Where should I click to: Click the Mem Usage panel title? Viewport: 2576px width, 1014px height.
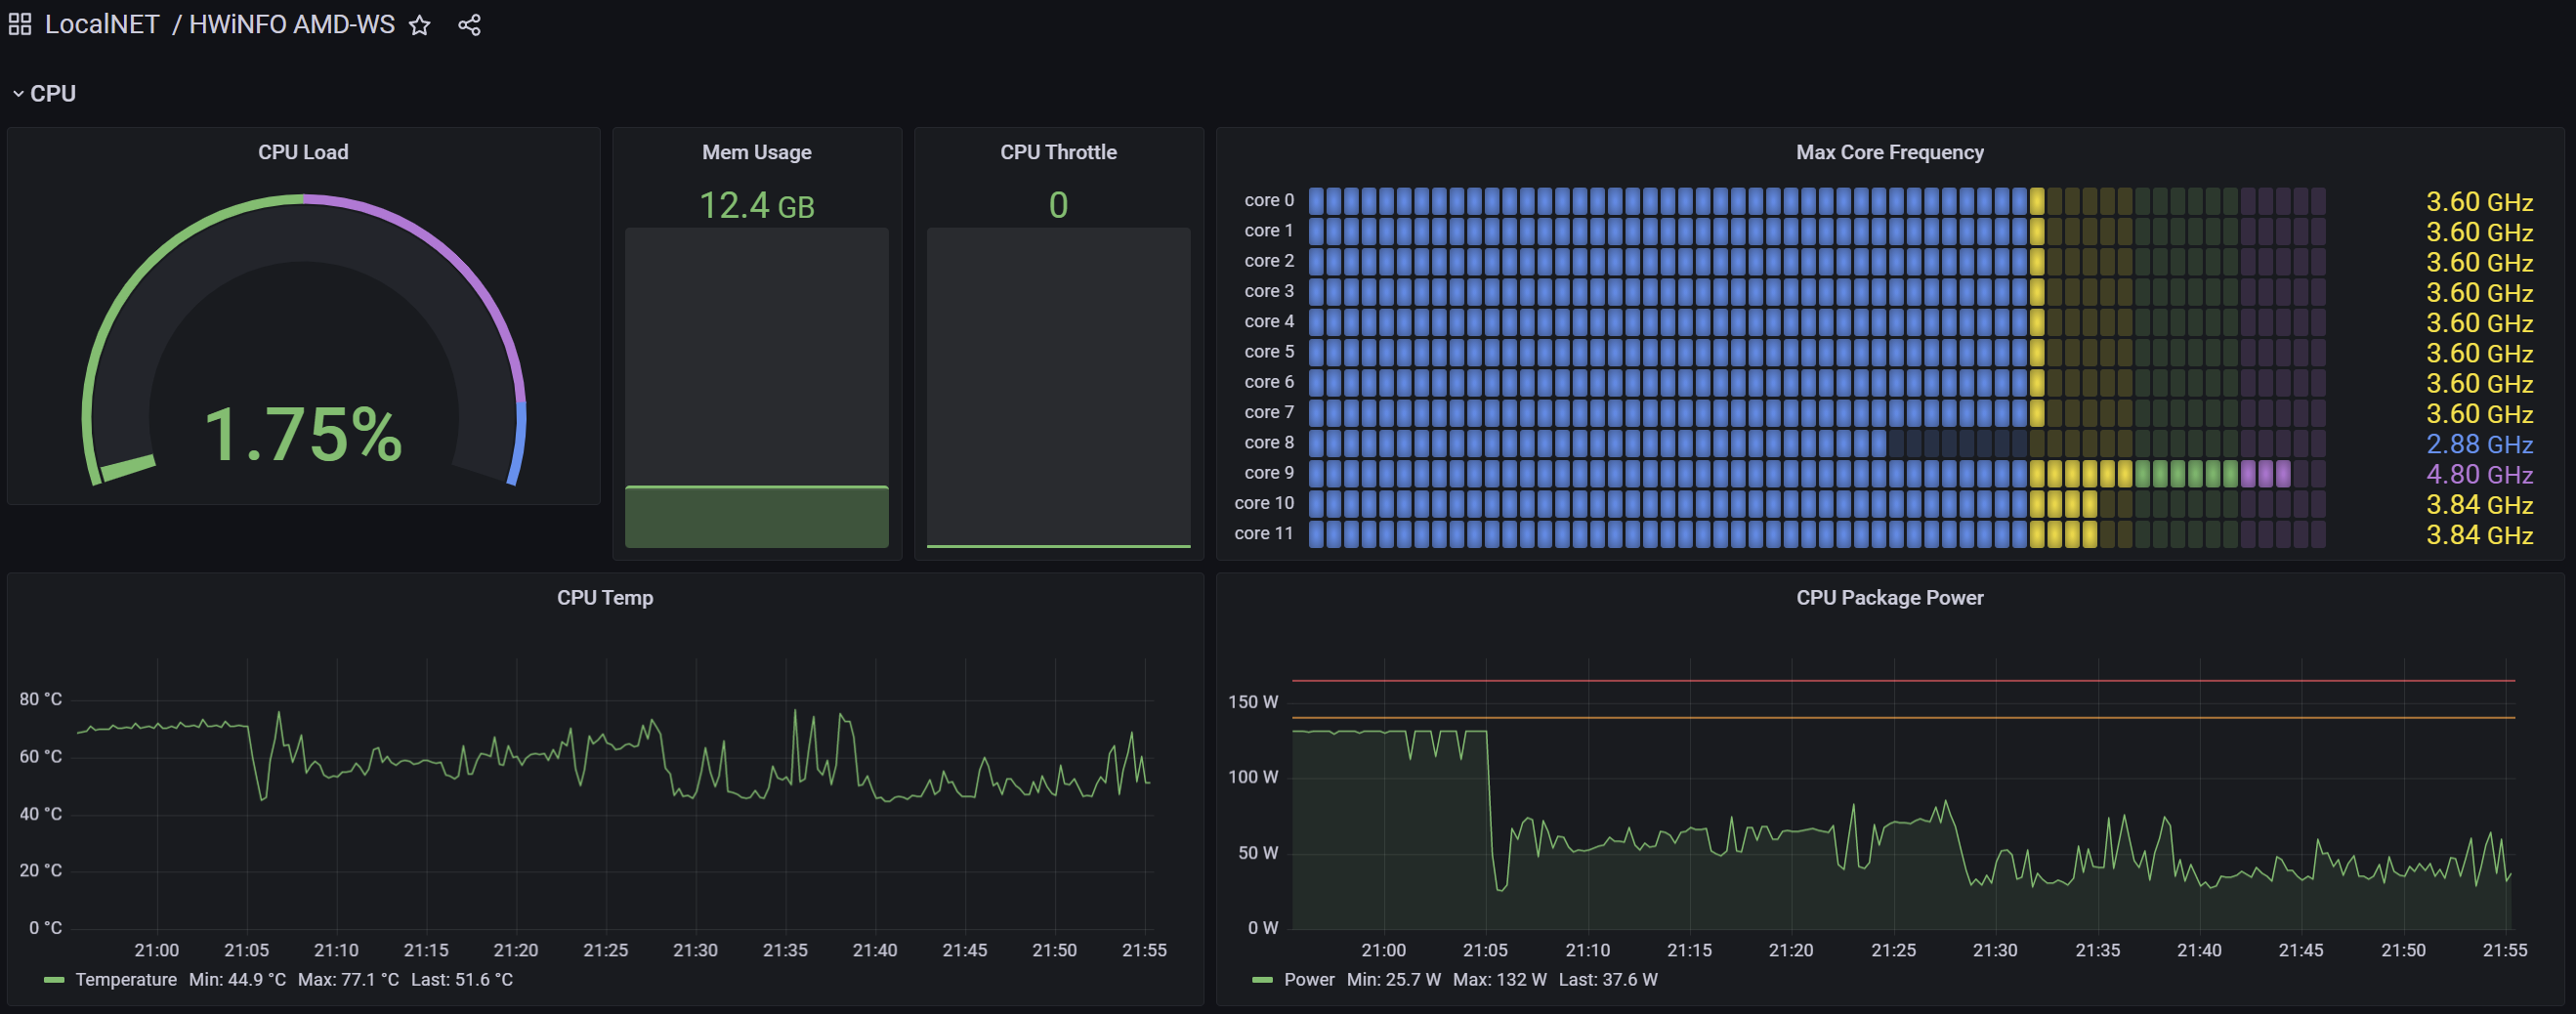757,152
